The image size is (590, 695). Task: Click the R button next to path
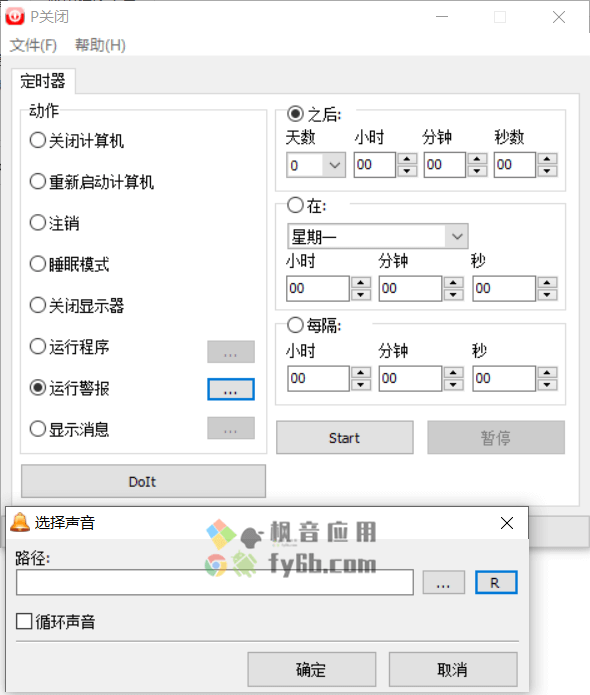tap(496, 582)
